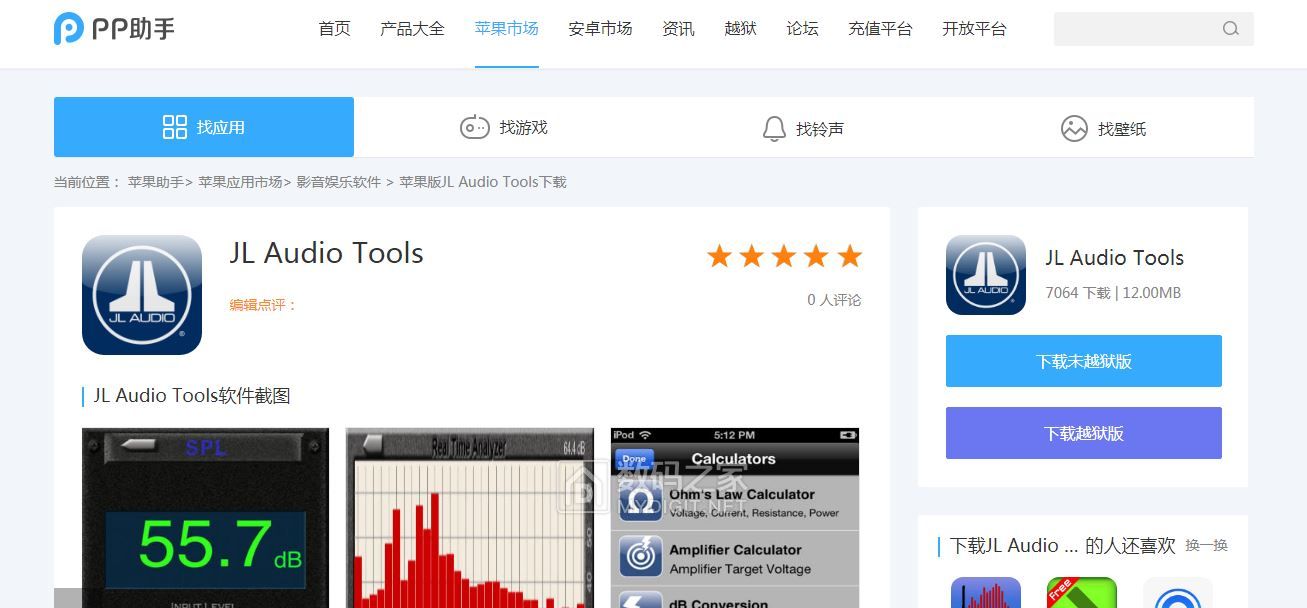Click 换一换 to refresh recommendations
The image size is (1307, 608).
pyautogui.click(x=1206, y=546)
